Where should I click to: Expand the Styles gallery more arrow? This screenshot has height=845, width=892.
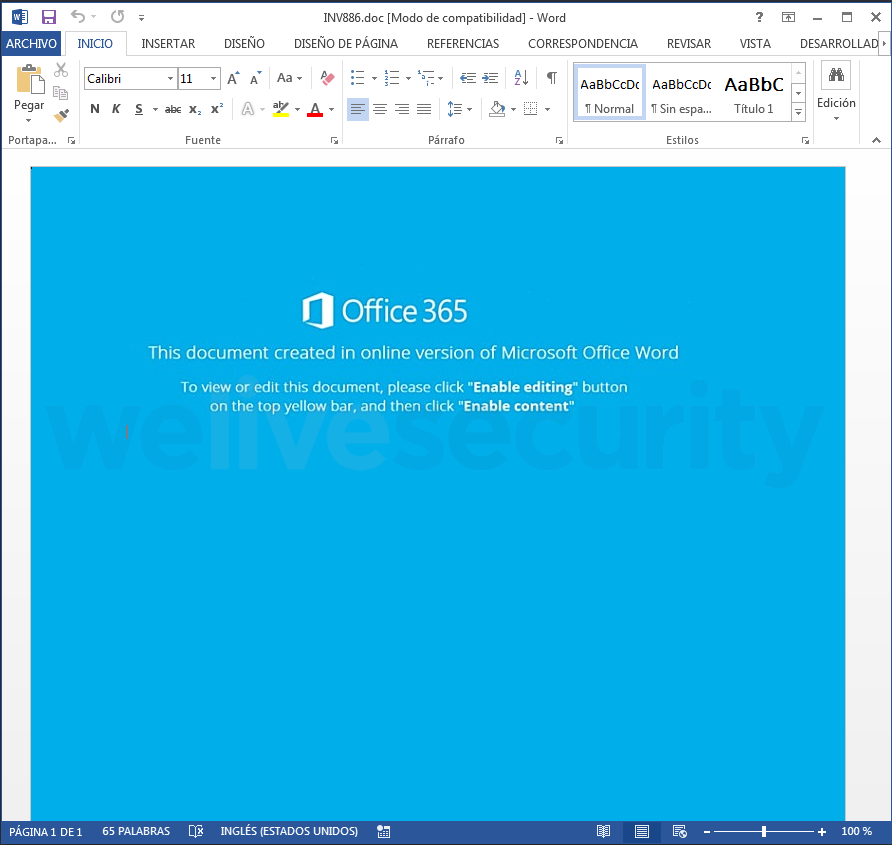click(x=798, y=113)
